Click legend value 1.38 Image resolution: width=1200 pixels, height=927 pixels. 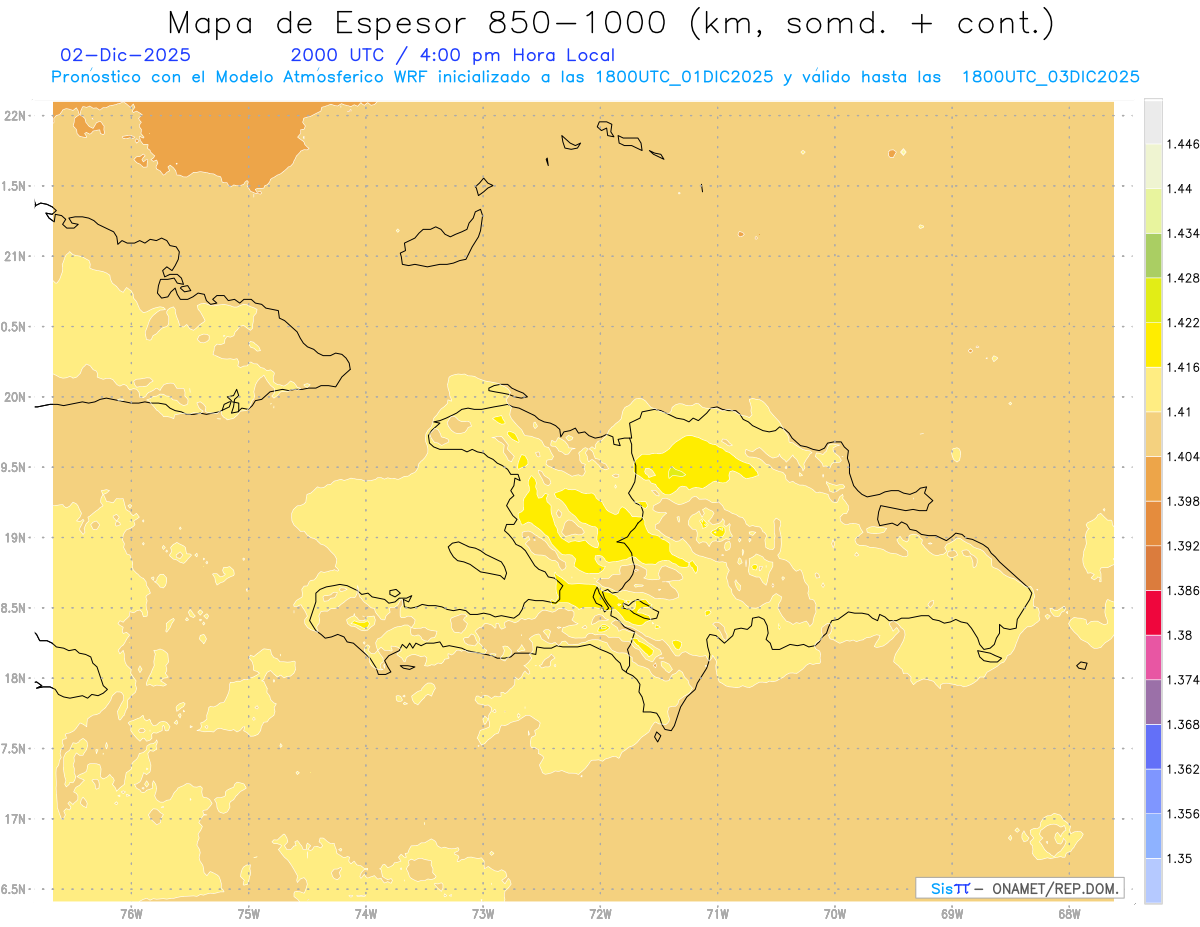1178,634
